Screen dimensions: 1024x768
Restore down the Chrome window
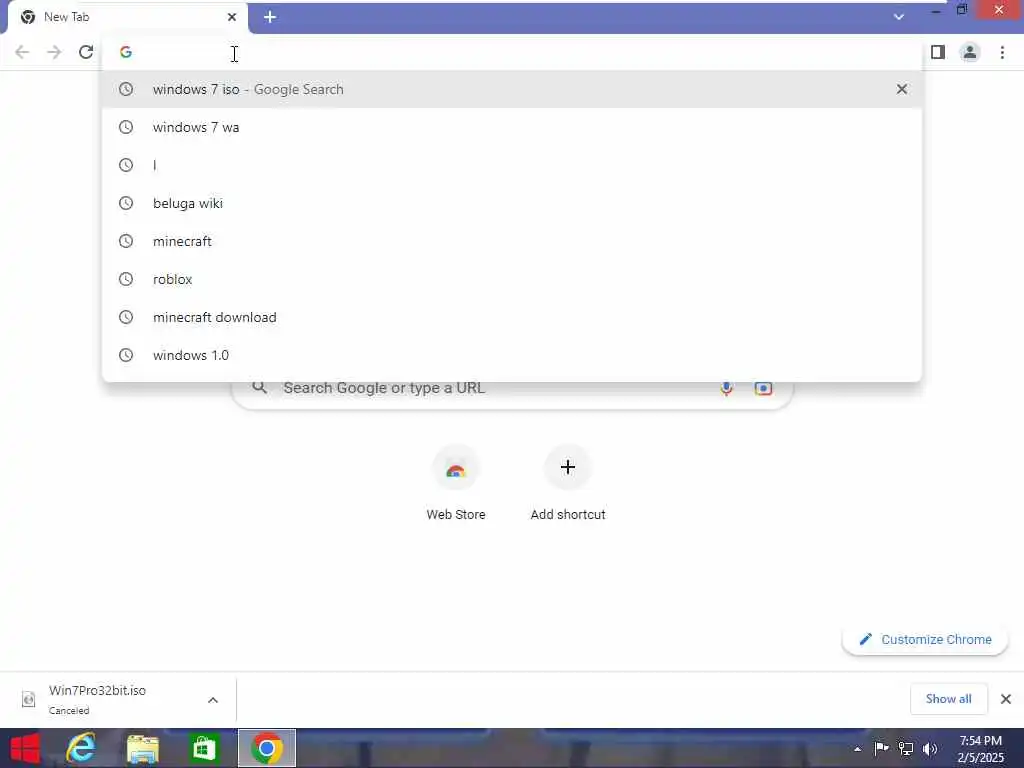pos(962,10)
